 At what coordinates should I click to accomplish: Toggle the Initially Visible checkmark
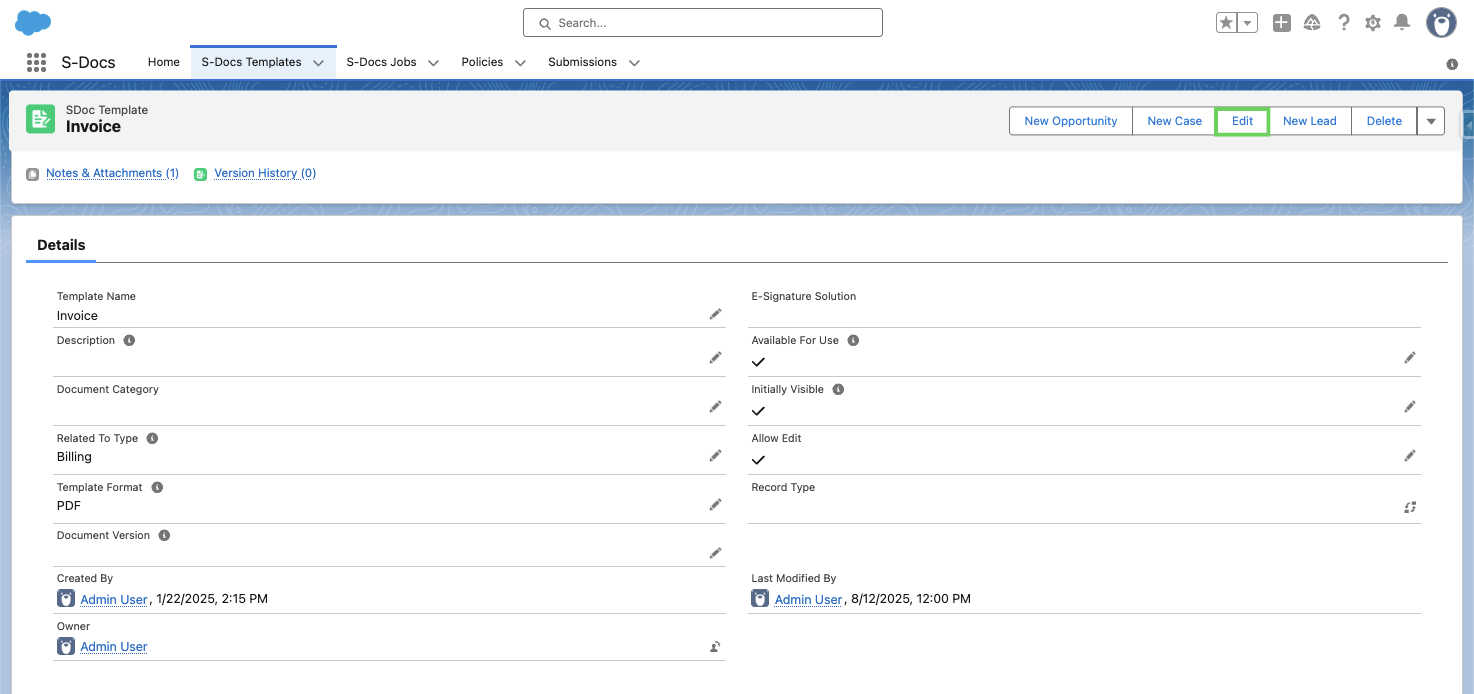click(x=758, y=411)
